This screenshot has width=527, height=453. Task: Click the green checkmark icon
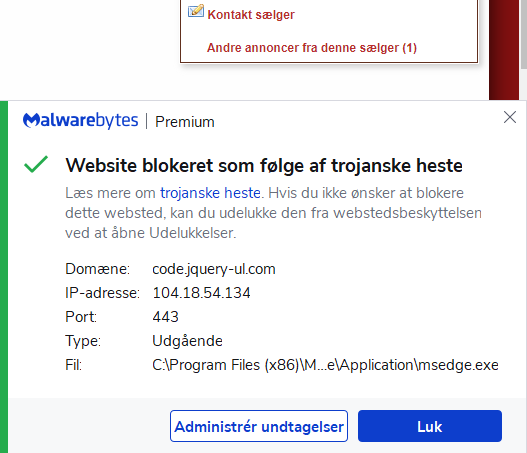pyautogui.click(x=36, y=164)
